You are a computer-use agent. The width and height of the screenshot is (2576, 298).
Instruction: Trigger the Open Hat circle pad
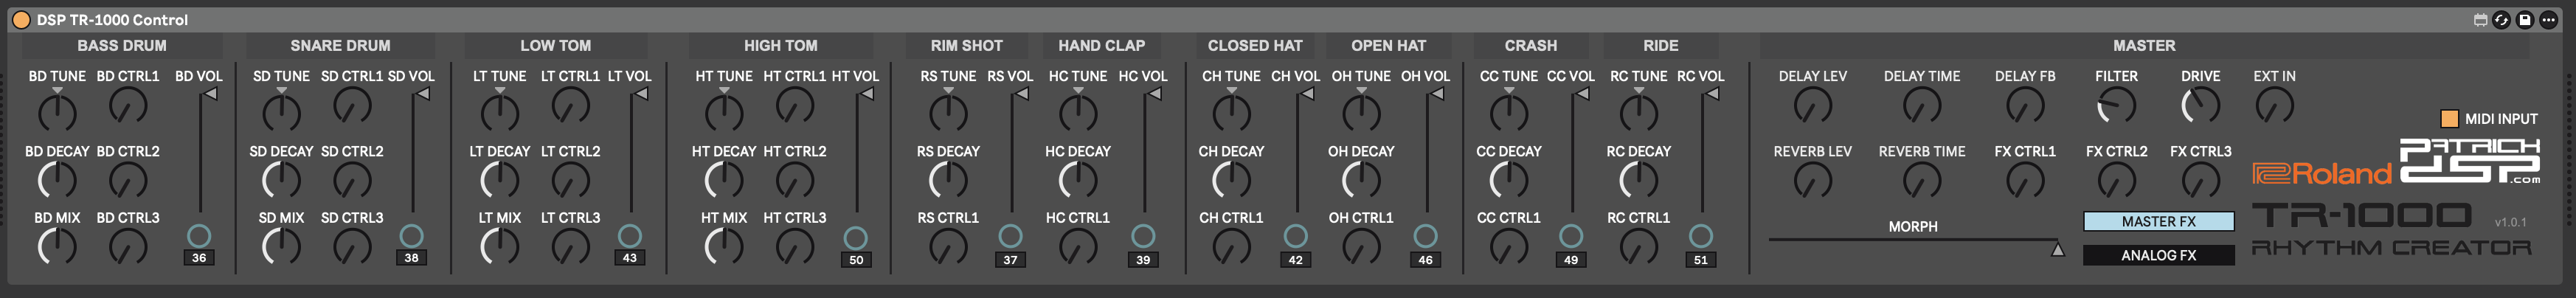click(1425, 236)
